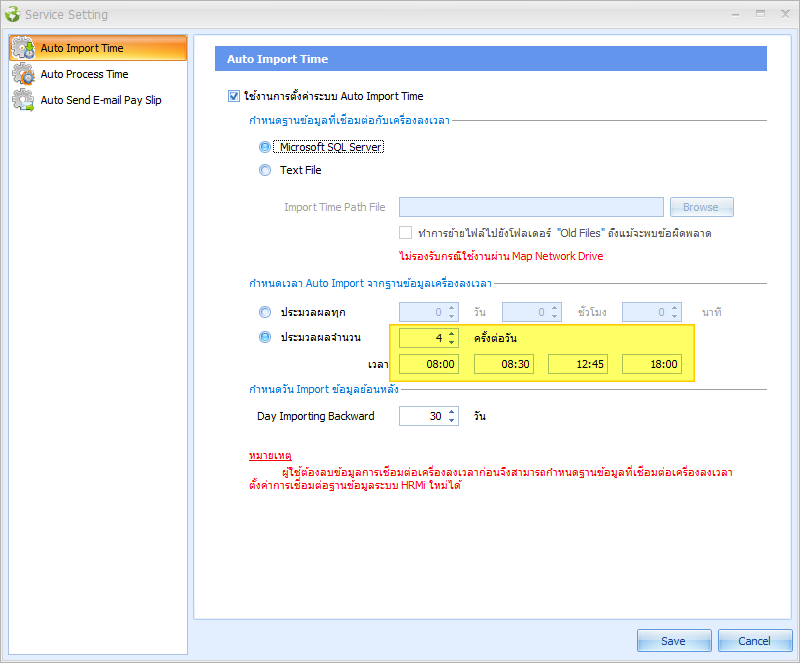Click the Save button
This screenshot has width=800, height=663.
673,641
